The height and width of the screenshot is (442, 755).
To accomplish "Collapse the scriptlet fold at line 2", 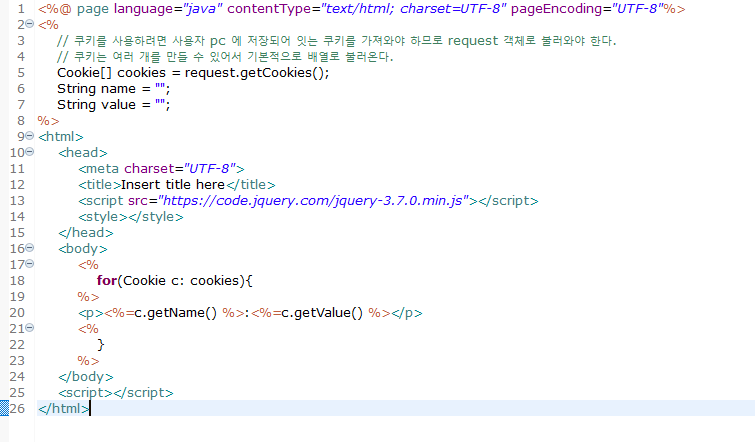I will click(x=29, y=24).
